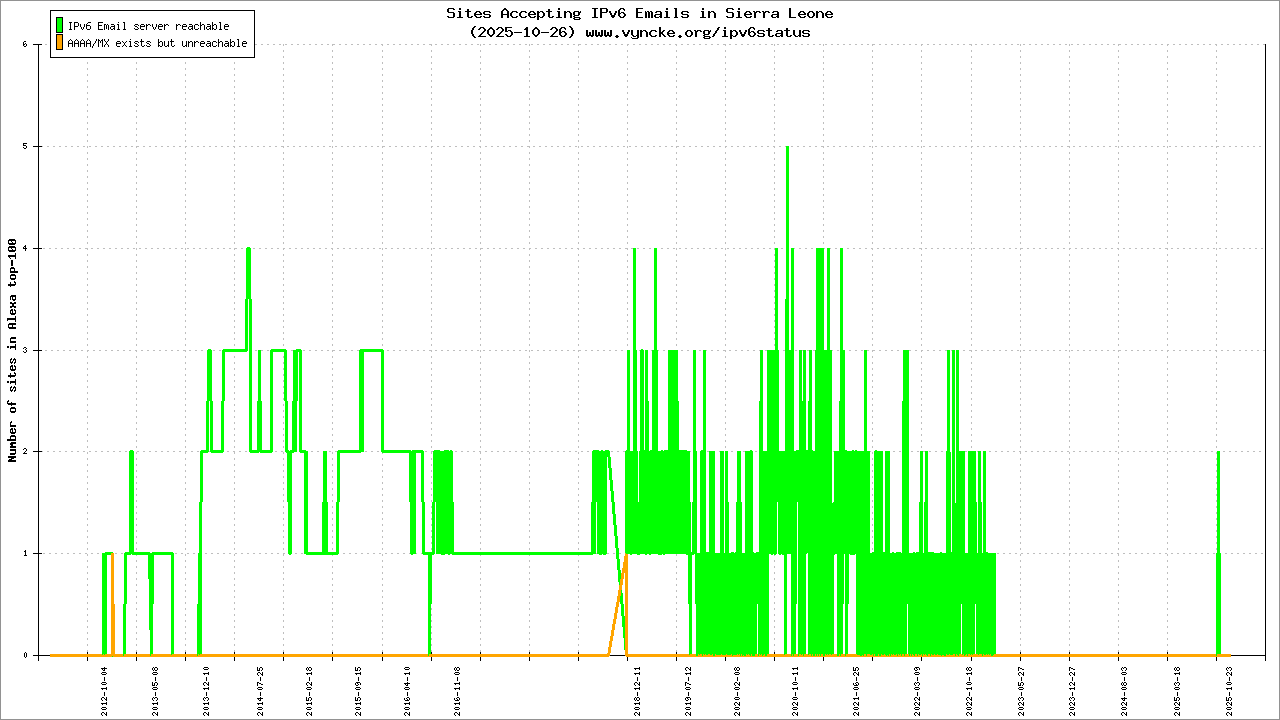Click the 'Number of sites in Alexa top-100' axis title
This screenshot has height=720, width=1280.
point(13,350)
